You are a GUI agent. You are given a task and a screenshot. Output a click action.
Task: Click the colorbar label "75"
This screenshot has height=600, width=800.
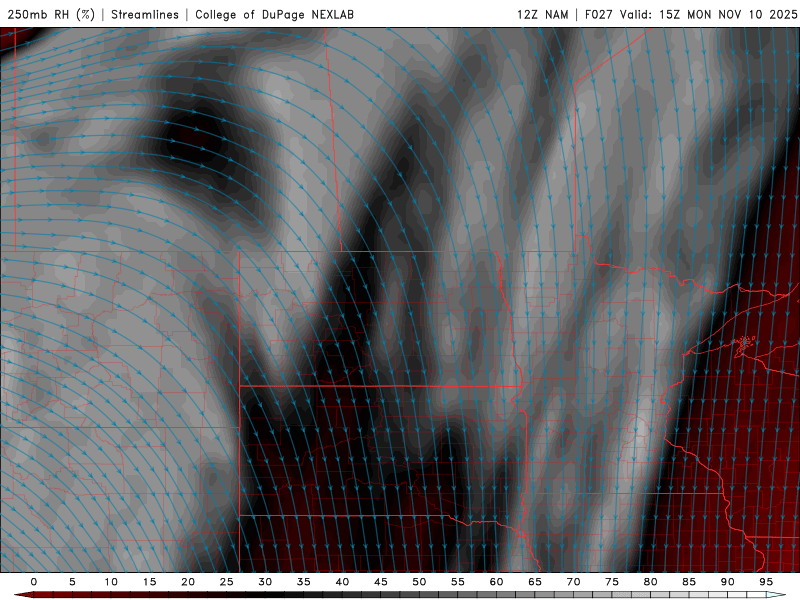[x=611, y=582]
